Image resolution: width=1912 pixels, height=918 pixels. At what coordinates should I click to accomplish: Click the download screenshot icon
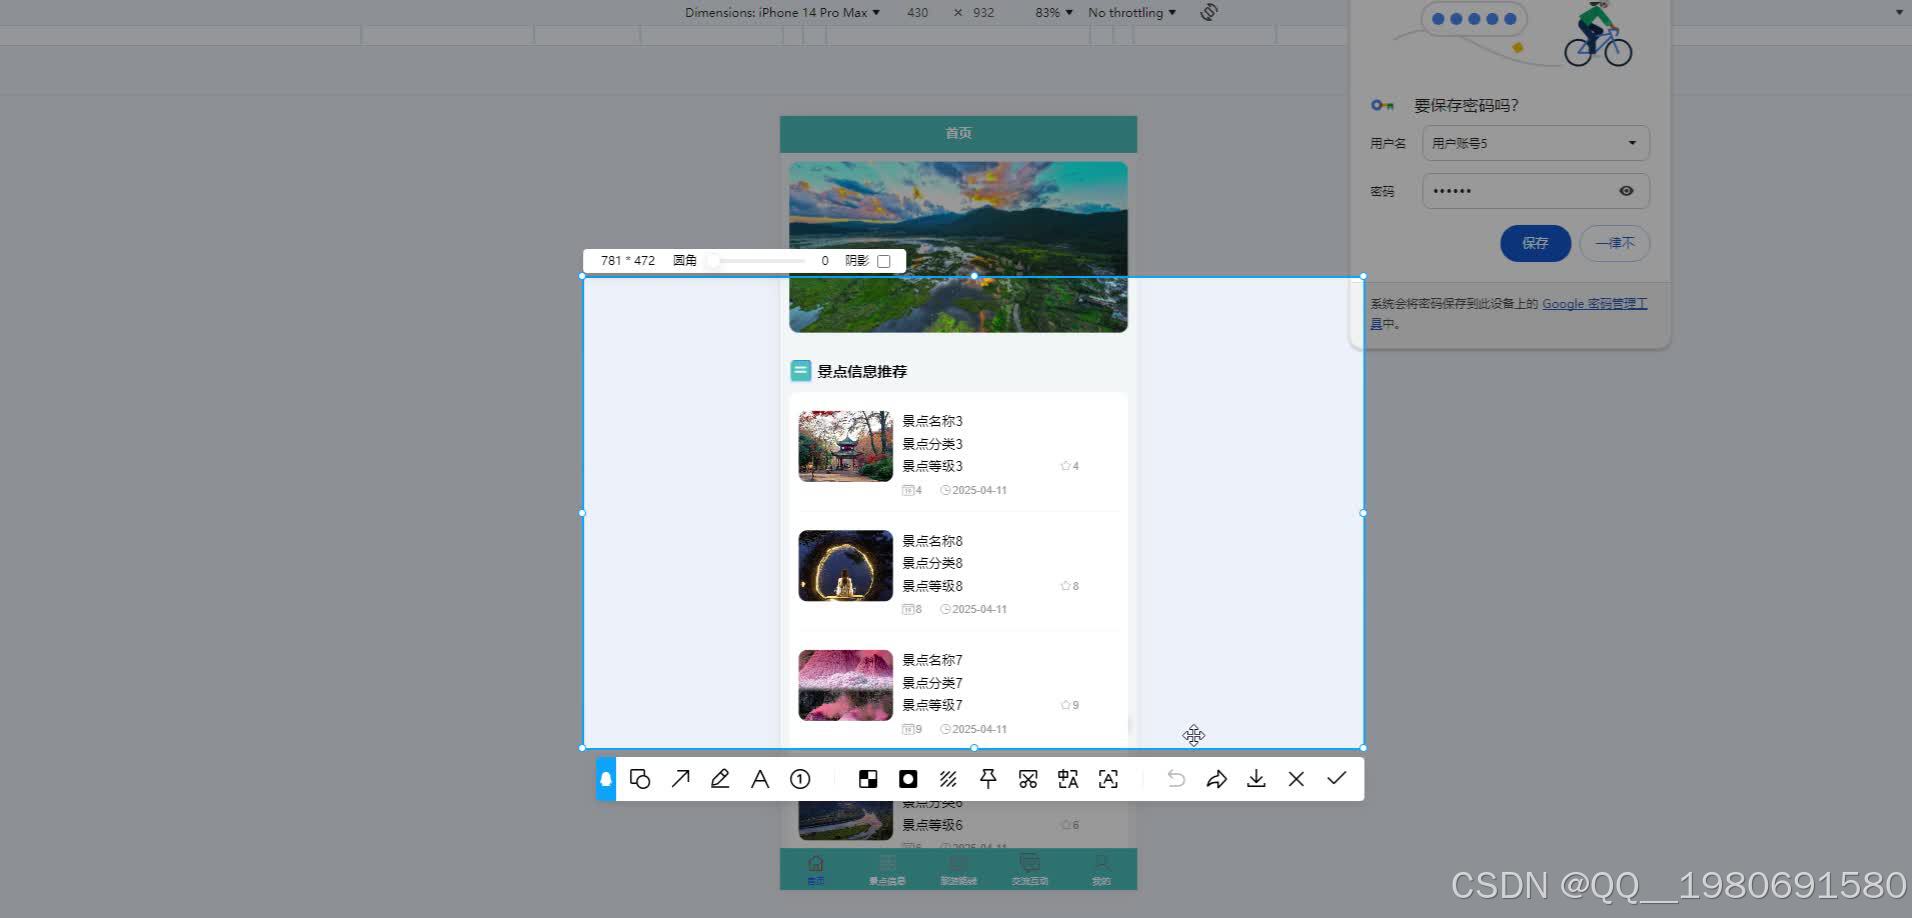pos(1256,778)
